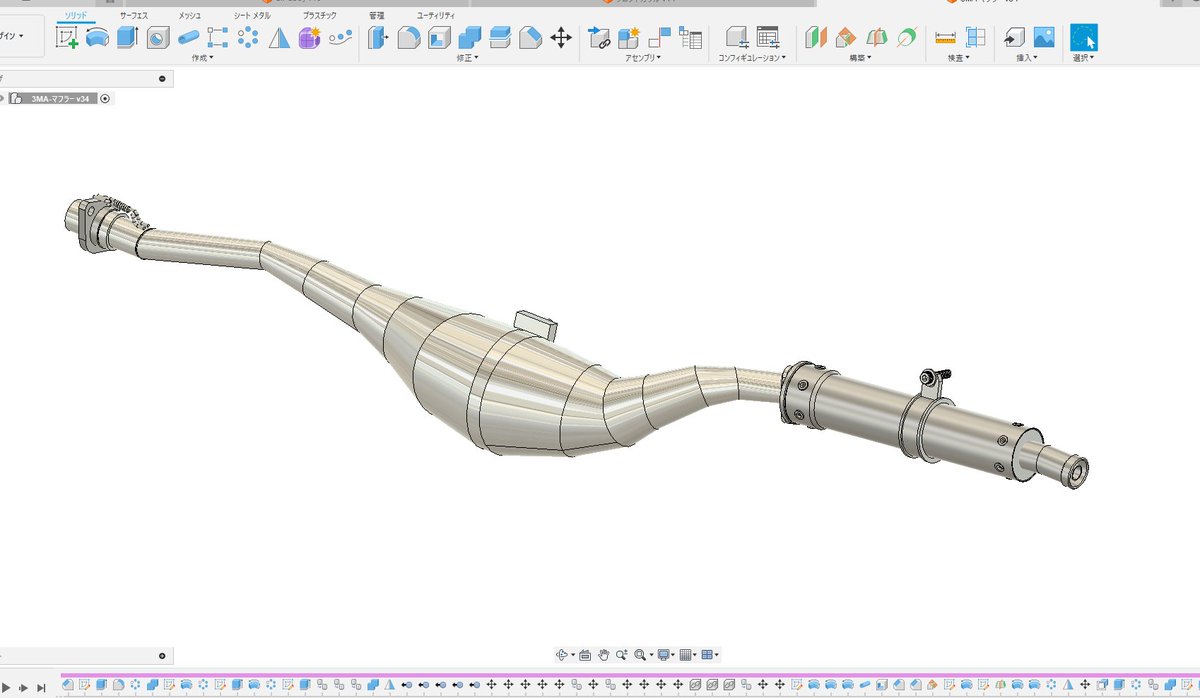Image resolution: width=1200 pixels, height=698 pixels.
Task: Switch to the プラスチック tab
Action: click(320, 16)
